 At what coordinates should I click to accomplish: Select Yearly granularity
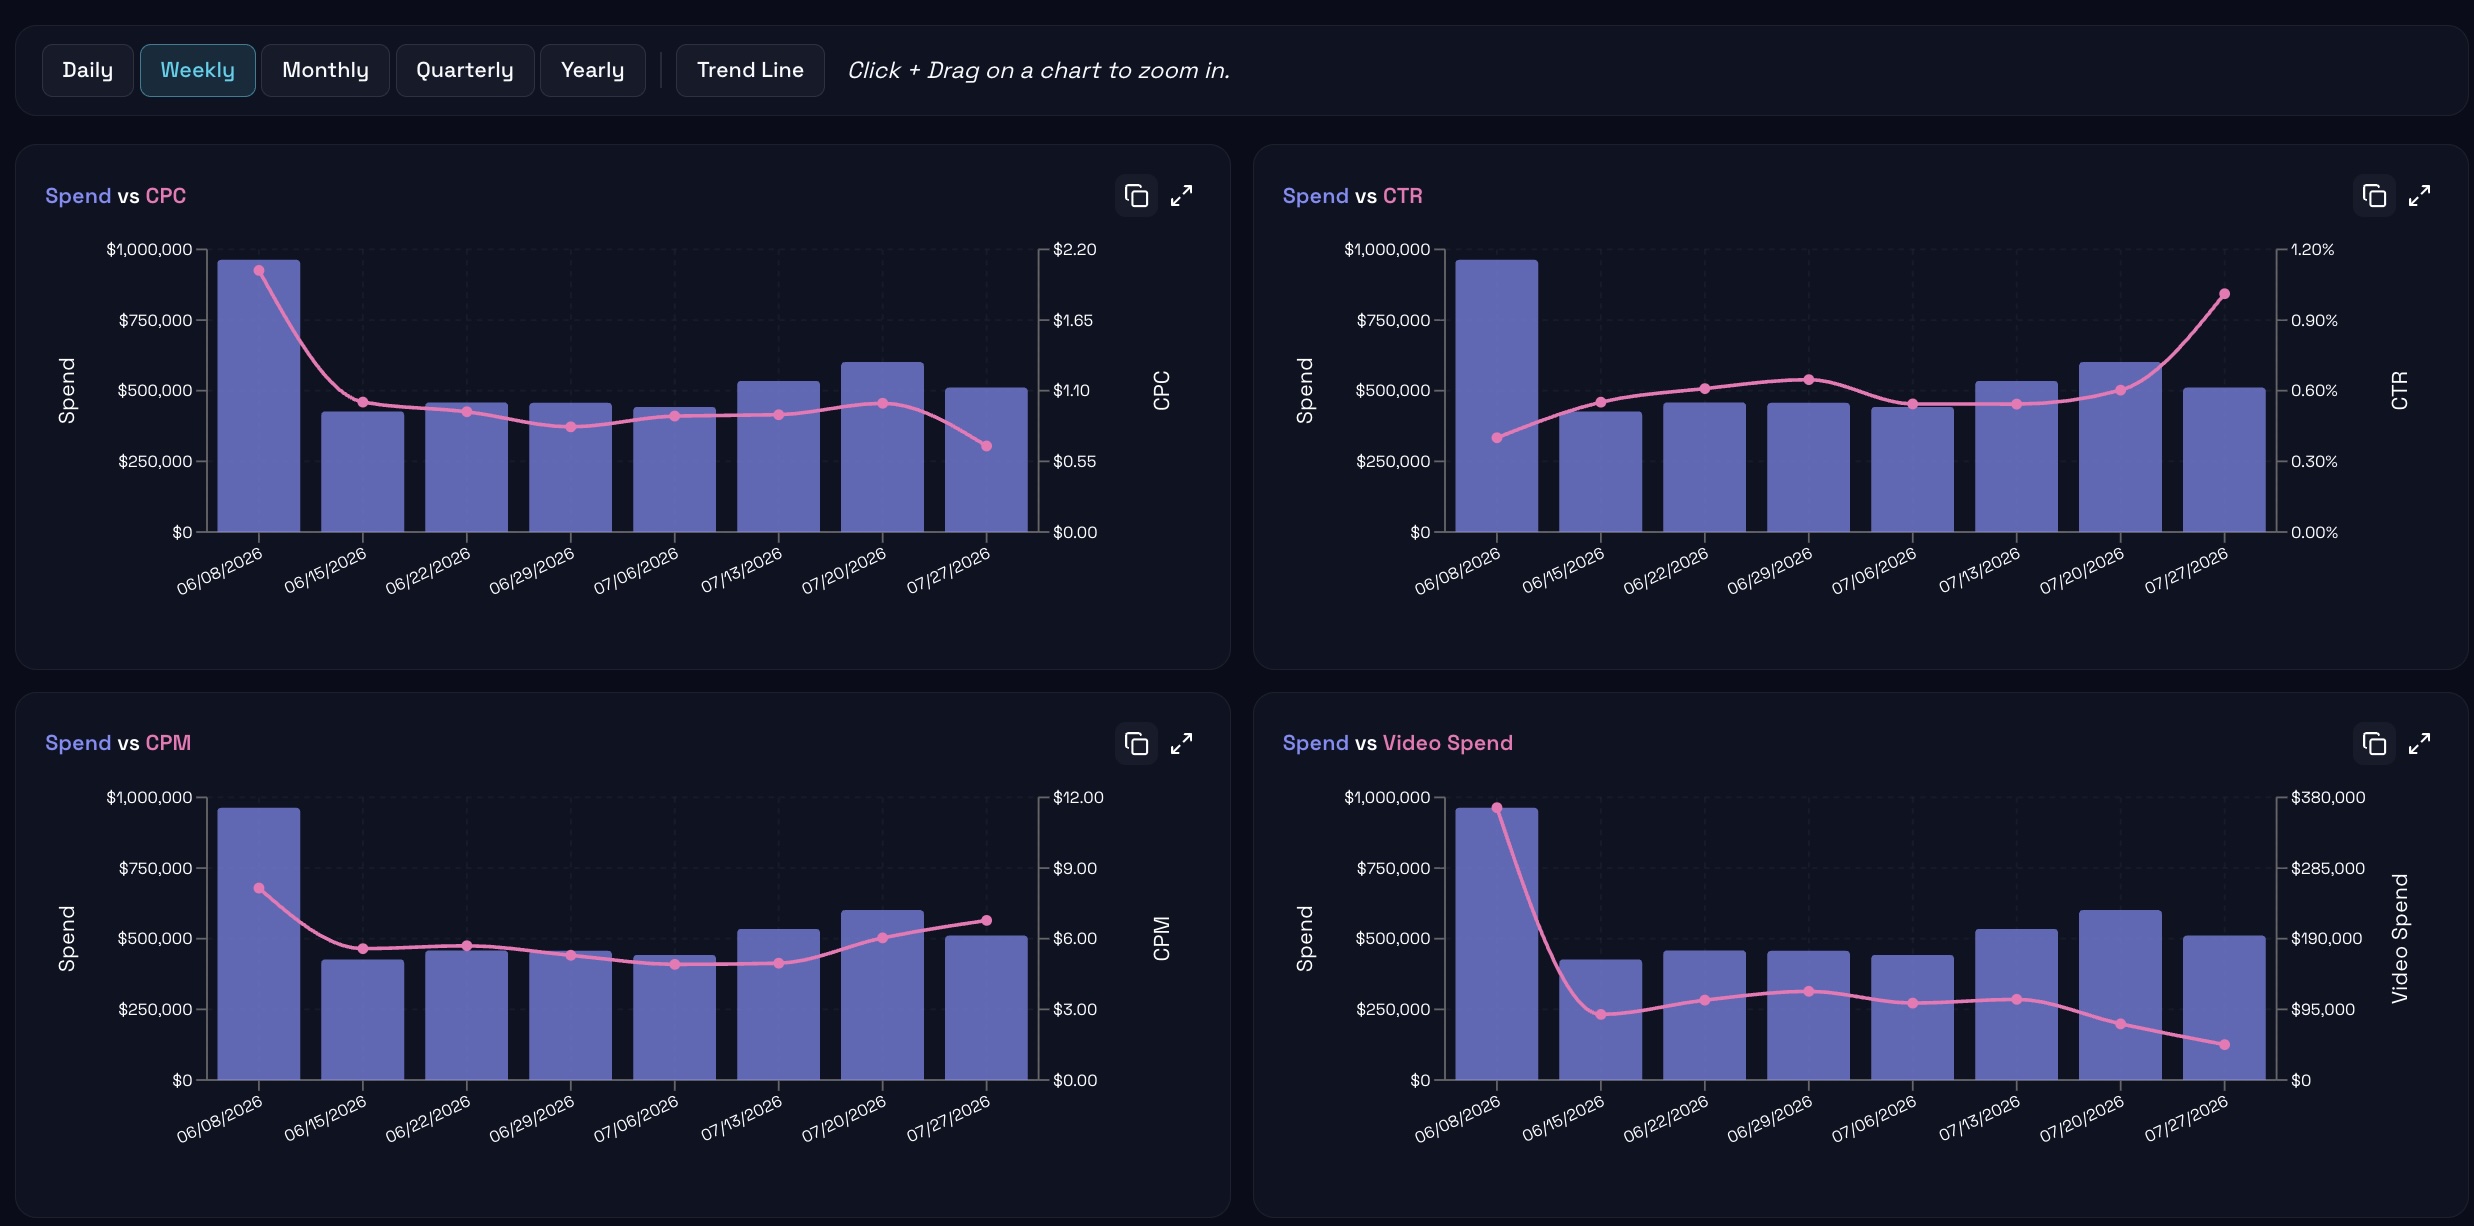click(x=593, y=70)
